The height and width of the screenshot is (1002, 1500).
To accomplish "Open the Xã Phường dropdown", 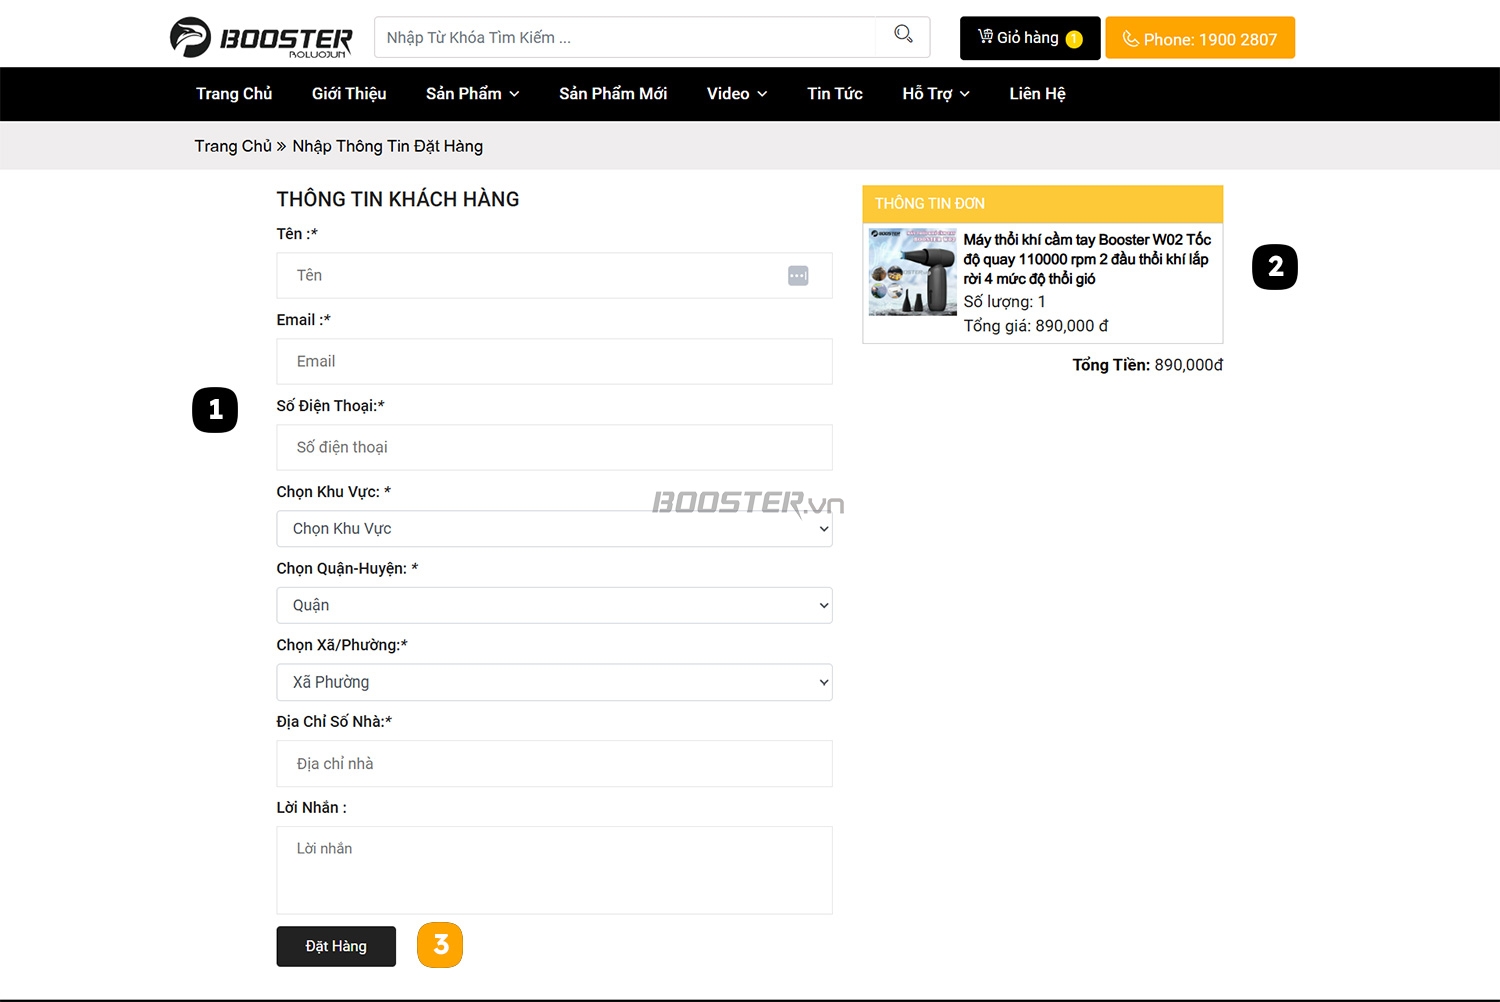I will [554, 682].
